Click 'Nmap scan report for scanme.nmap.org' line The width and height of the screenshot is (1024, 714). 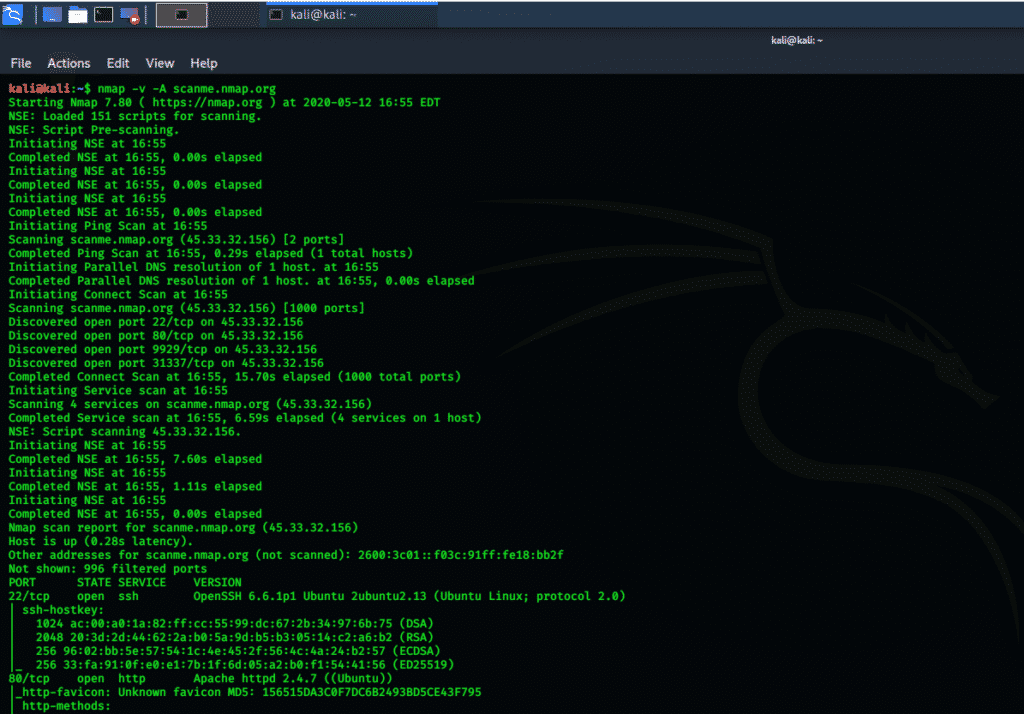pyautogui.click(x=183, y=528)
